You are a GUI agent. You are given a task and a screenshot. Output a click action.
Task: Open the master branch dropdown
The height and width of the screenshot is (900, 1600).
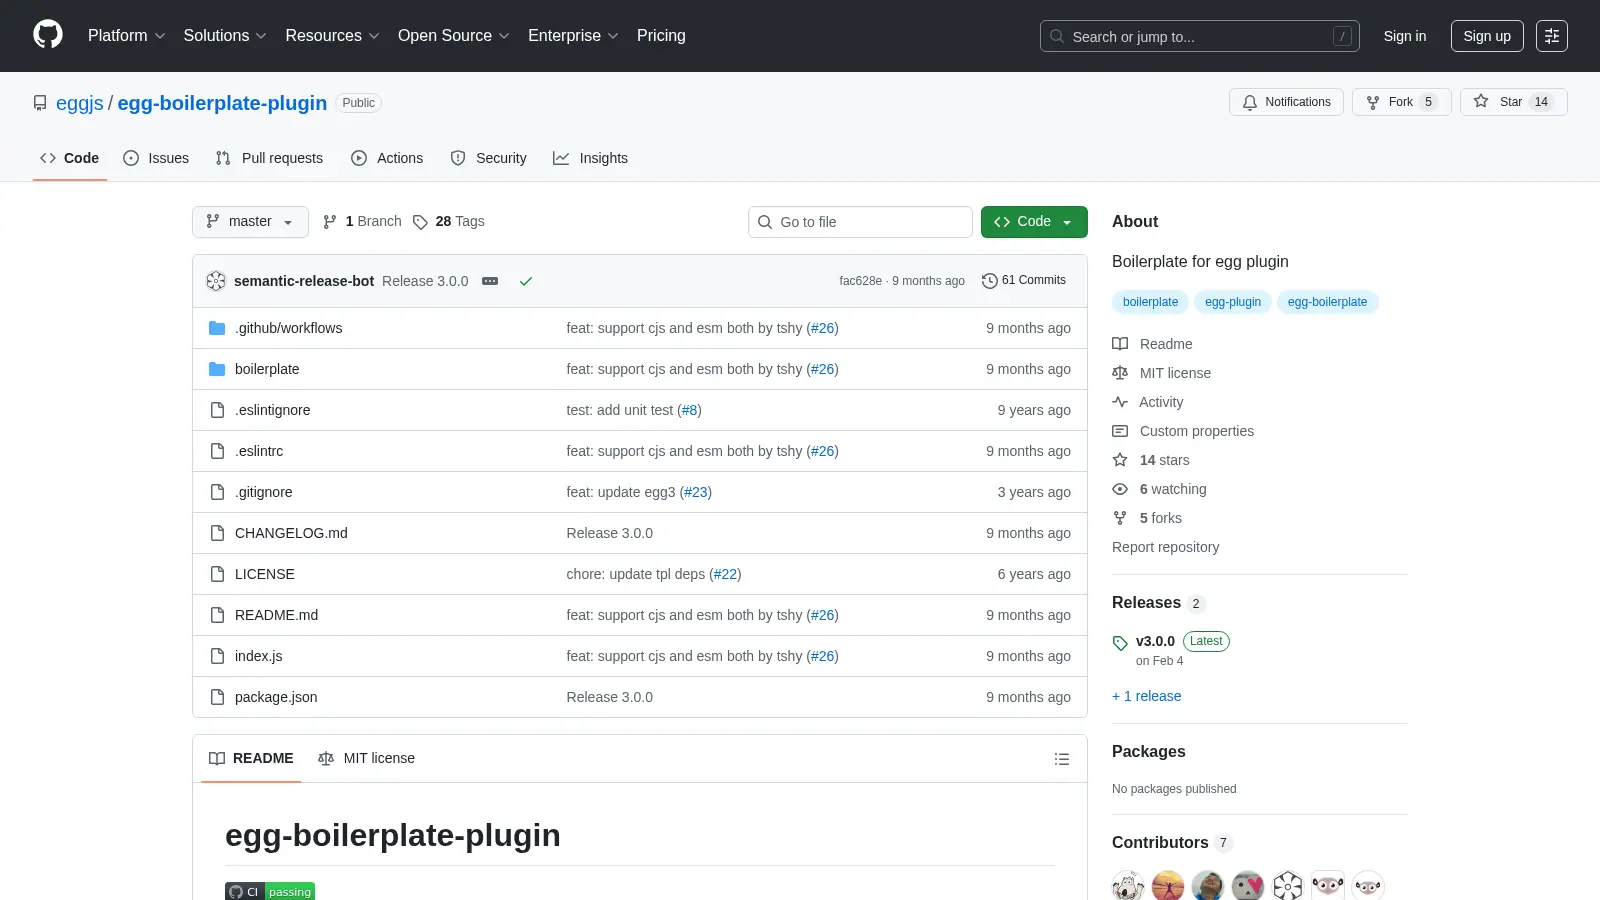coord(250,222)
